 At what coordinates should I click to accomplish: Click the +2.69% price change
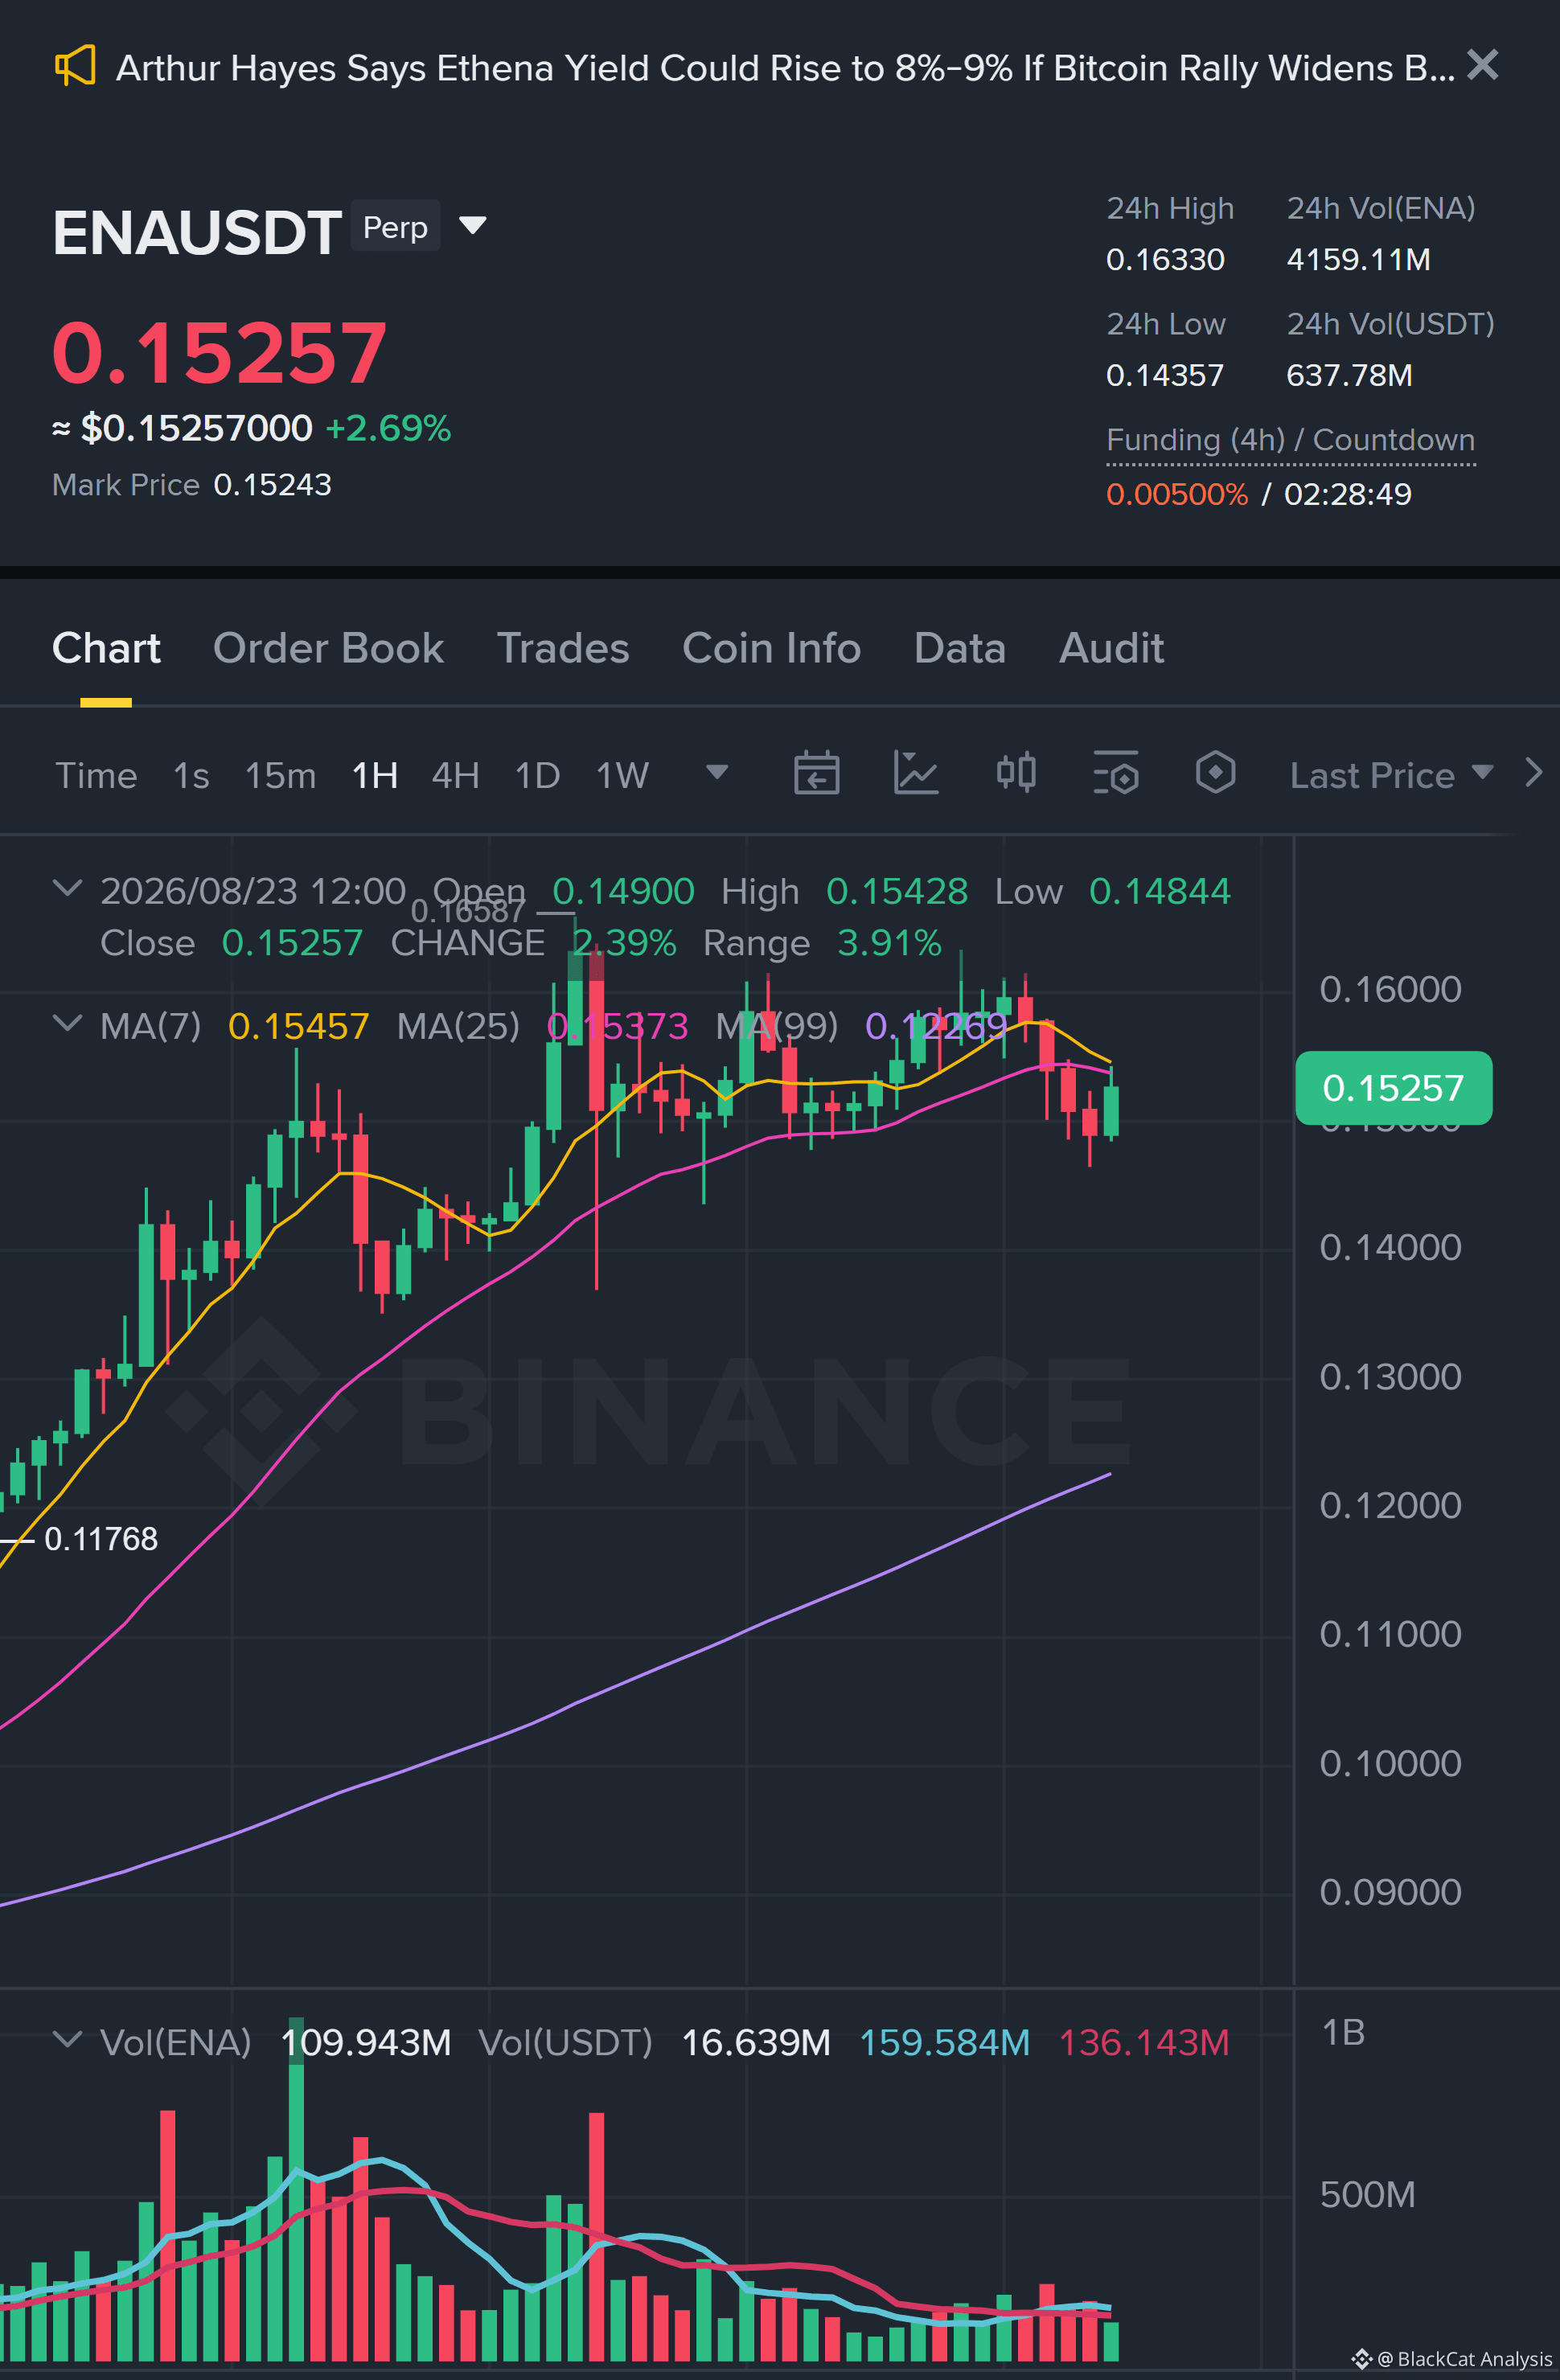[388, 428]
